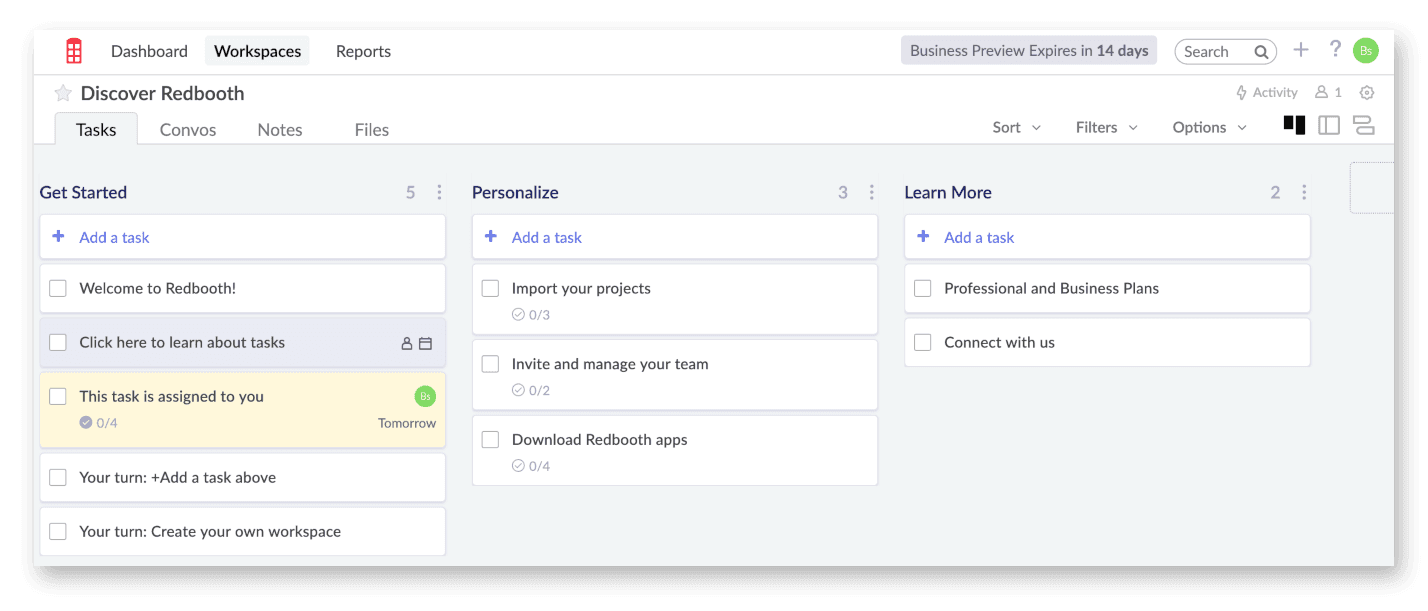Check off Create your own workspace task
This screenshot has width=1428, height=611.
[x=58, y=531]
